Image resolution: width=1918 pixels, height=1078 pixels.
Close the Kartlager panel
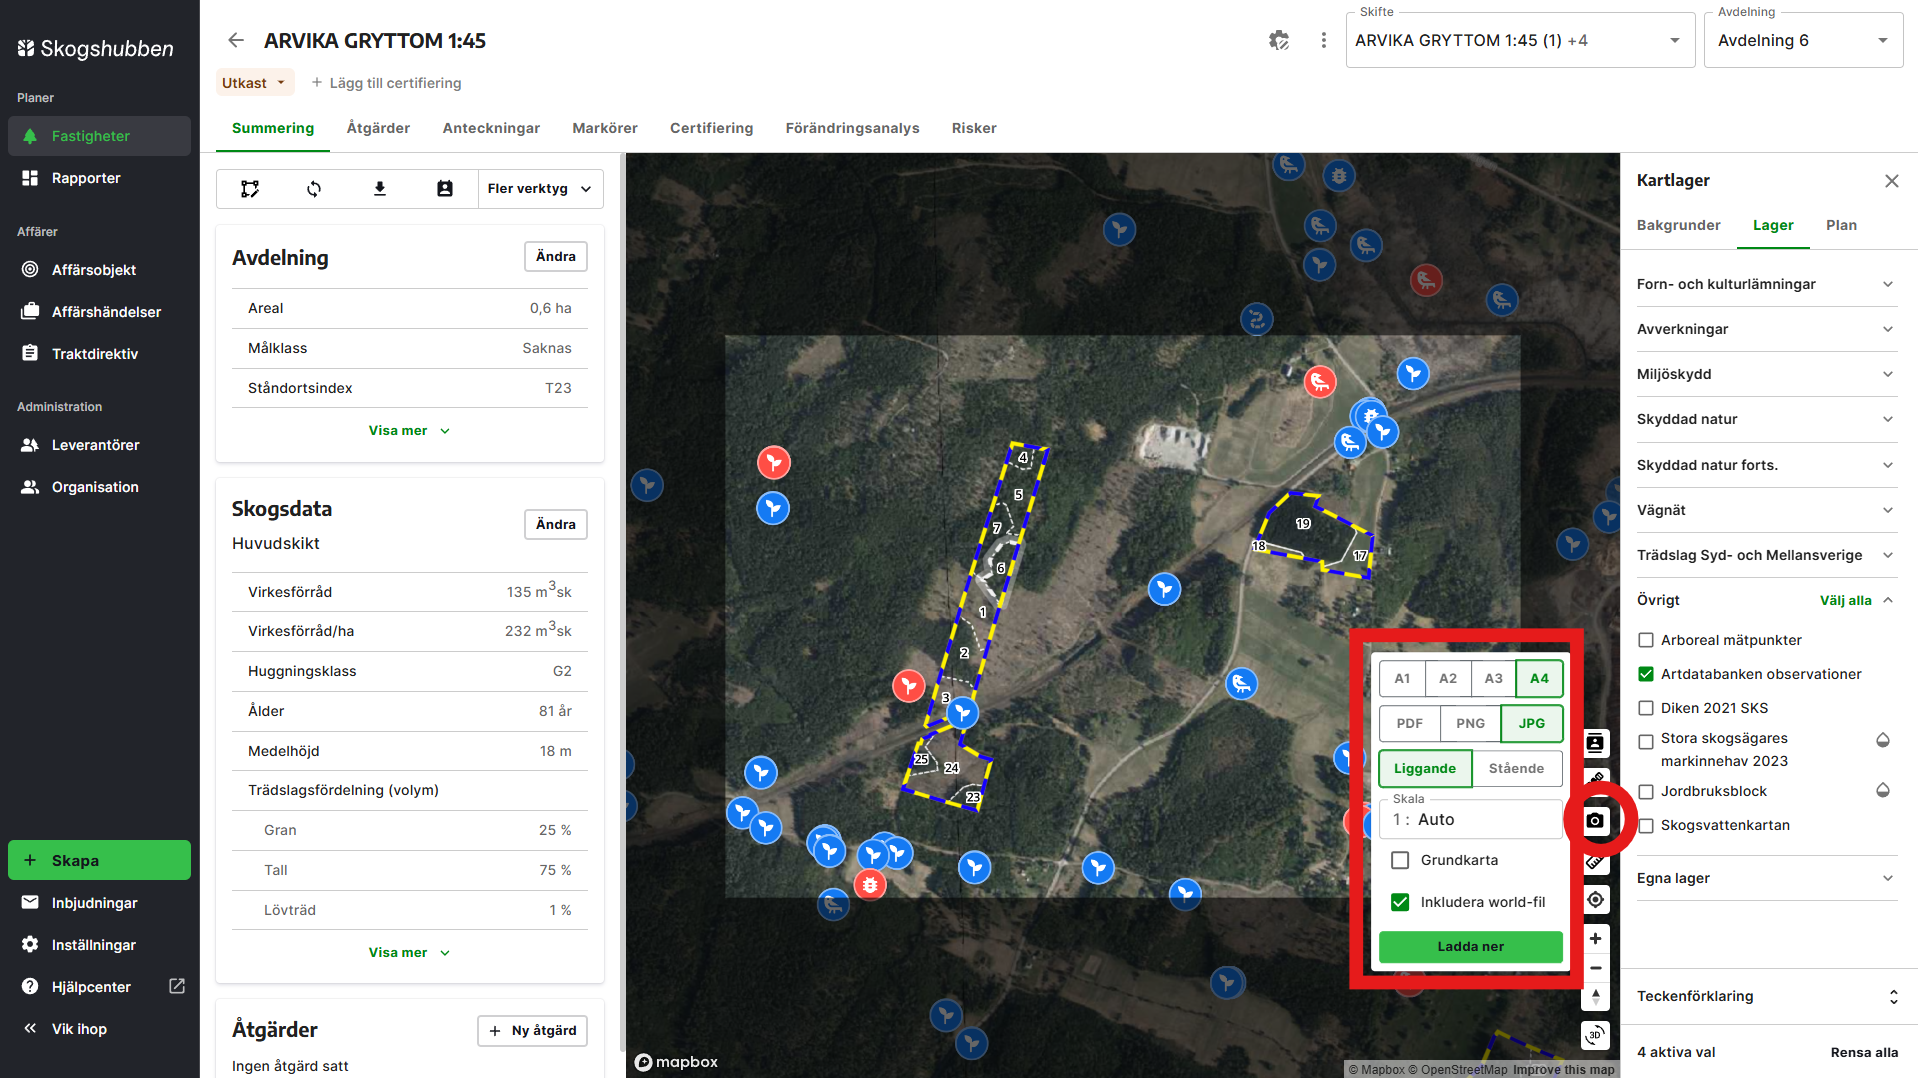1892,181
